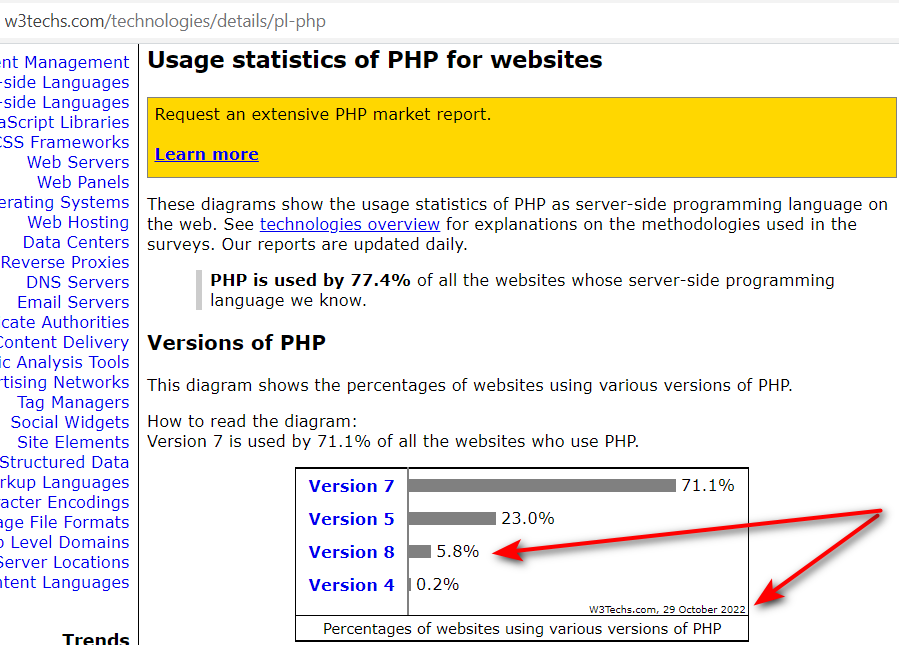Open the JavaScript Libraries sidebar link
899x645 pixels.
[65, 122]
